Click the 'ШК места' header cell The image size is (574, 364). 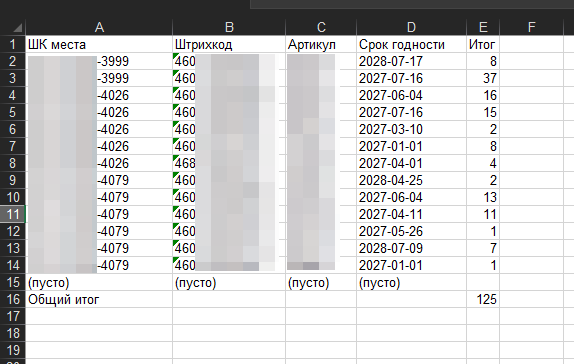coord(99,44)
